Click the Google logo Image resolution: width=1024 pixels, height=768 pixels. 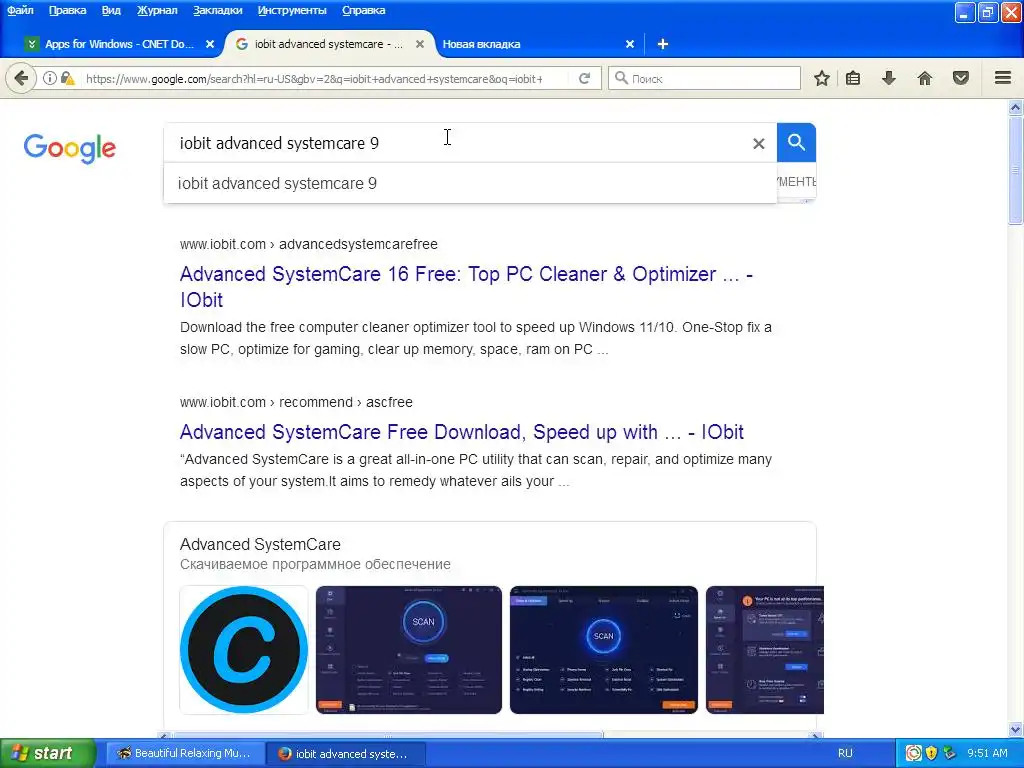[70, 148]
